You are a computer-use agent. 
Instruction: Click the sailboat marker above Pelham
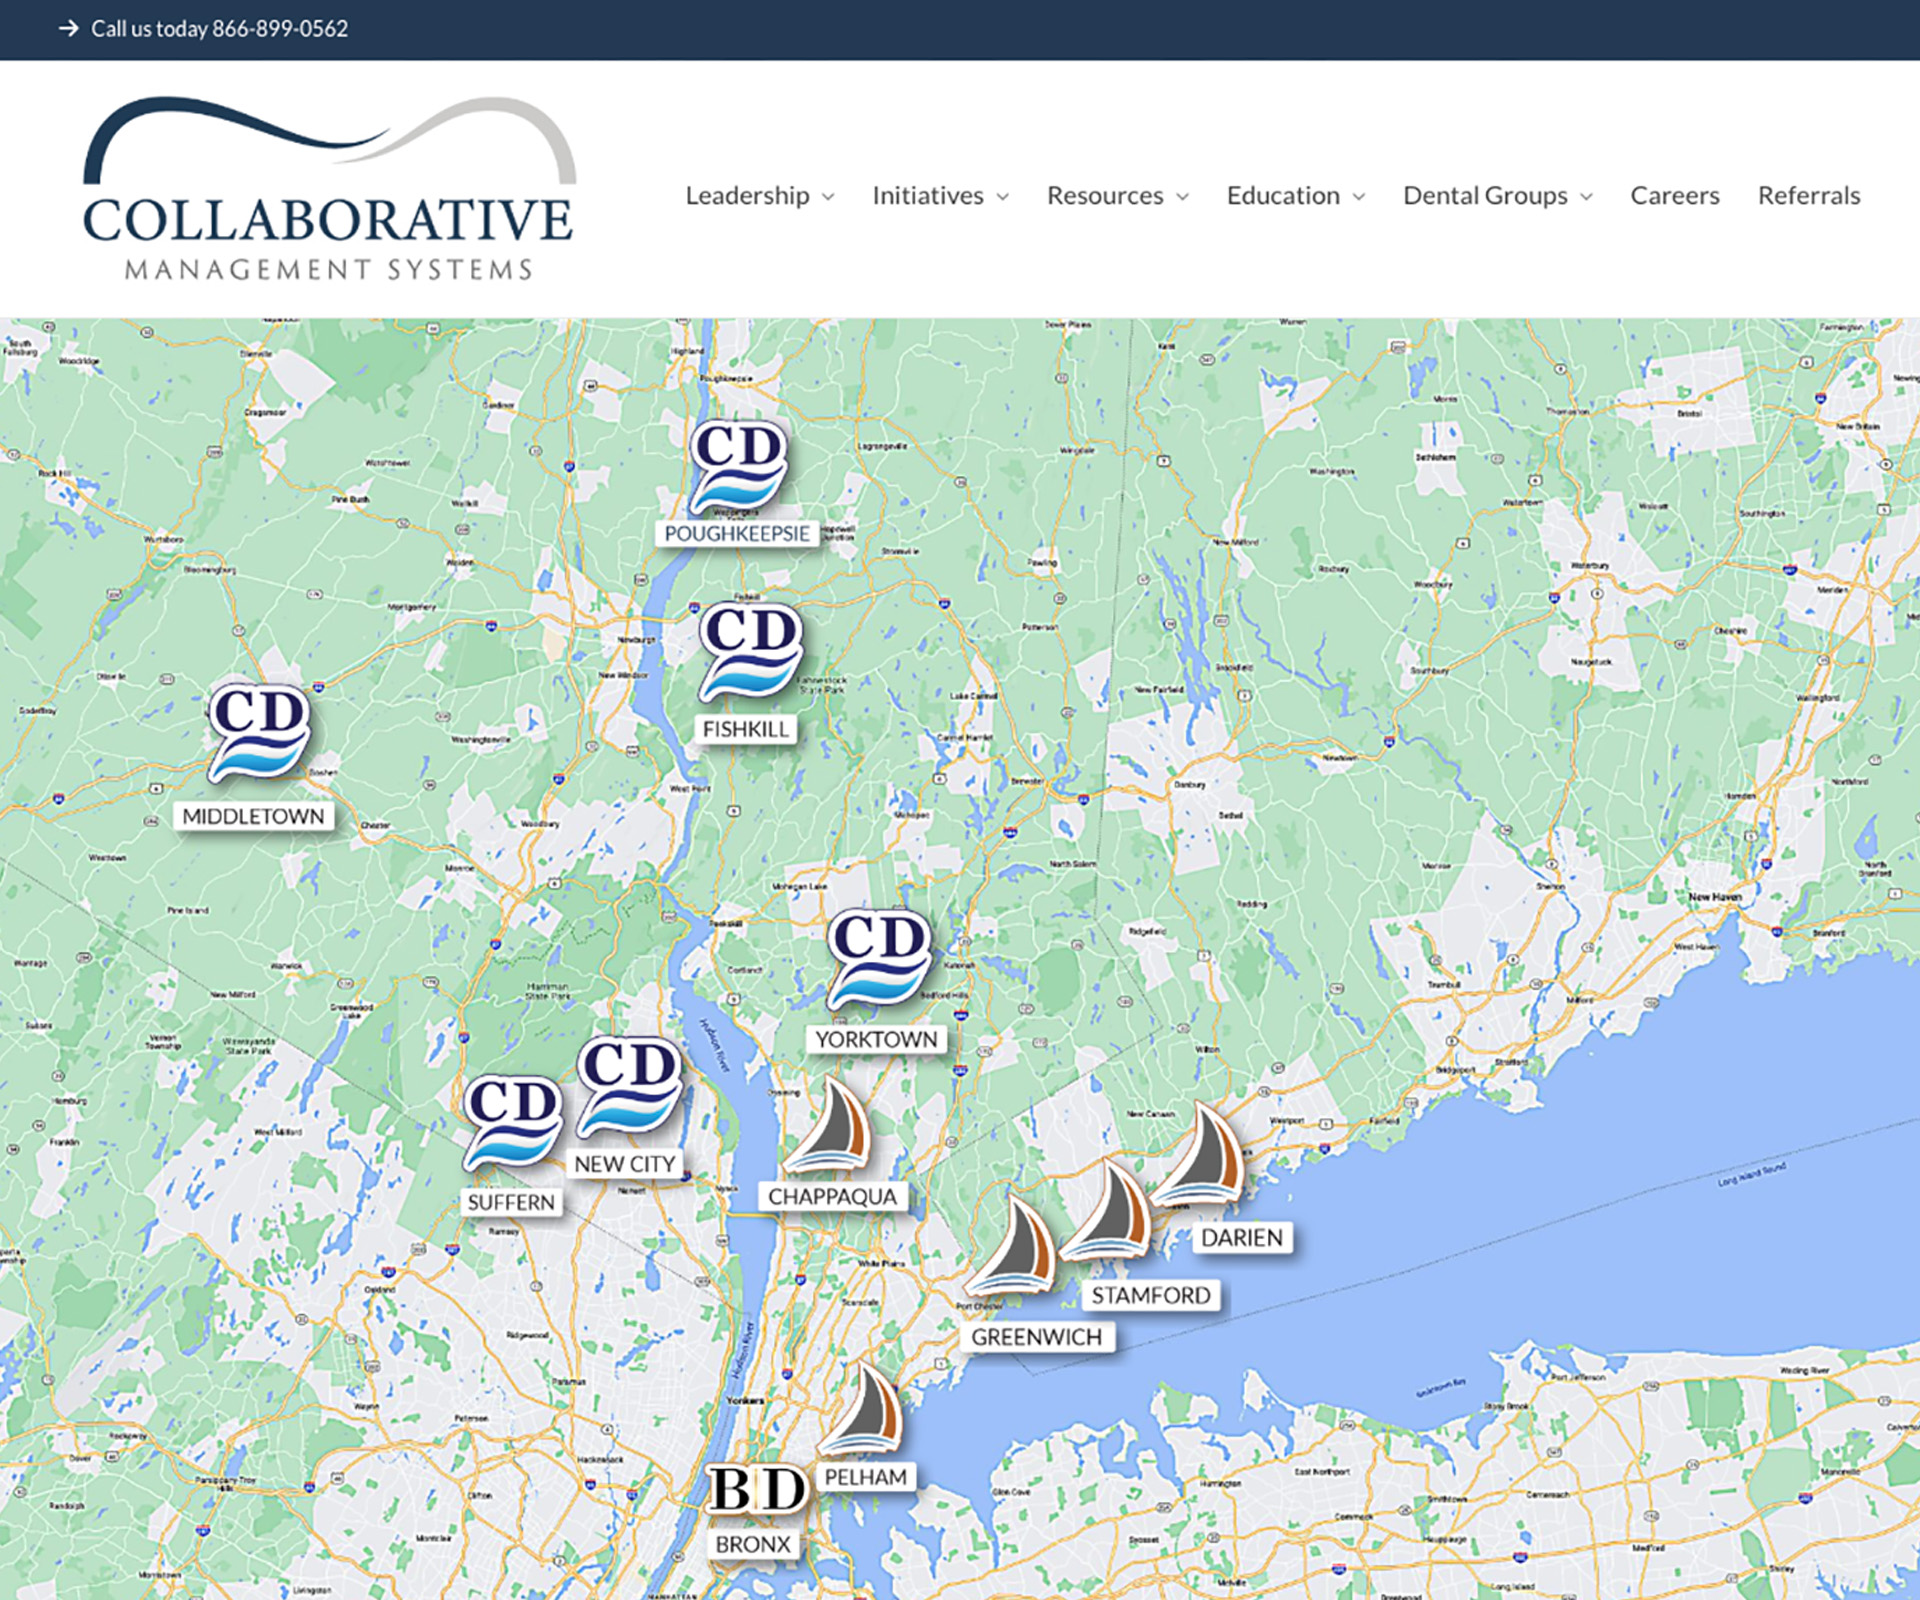(862, 1407)
